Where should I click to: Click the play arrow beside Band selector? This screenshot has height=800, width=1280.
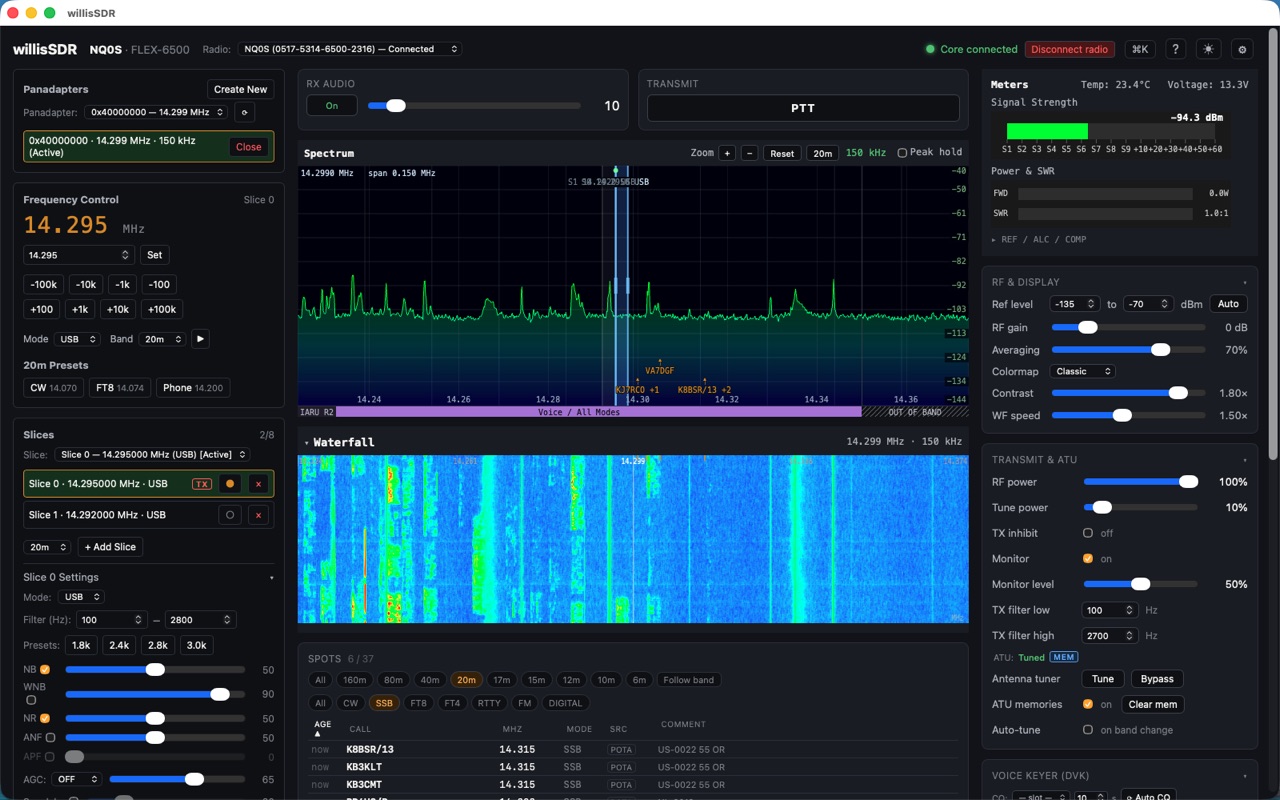pos(200,339)
